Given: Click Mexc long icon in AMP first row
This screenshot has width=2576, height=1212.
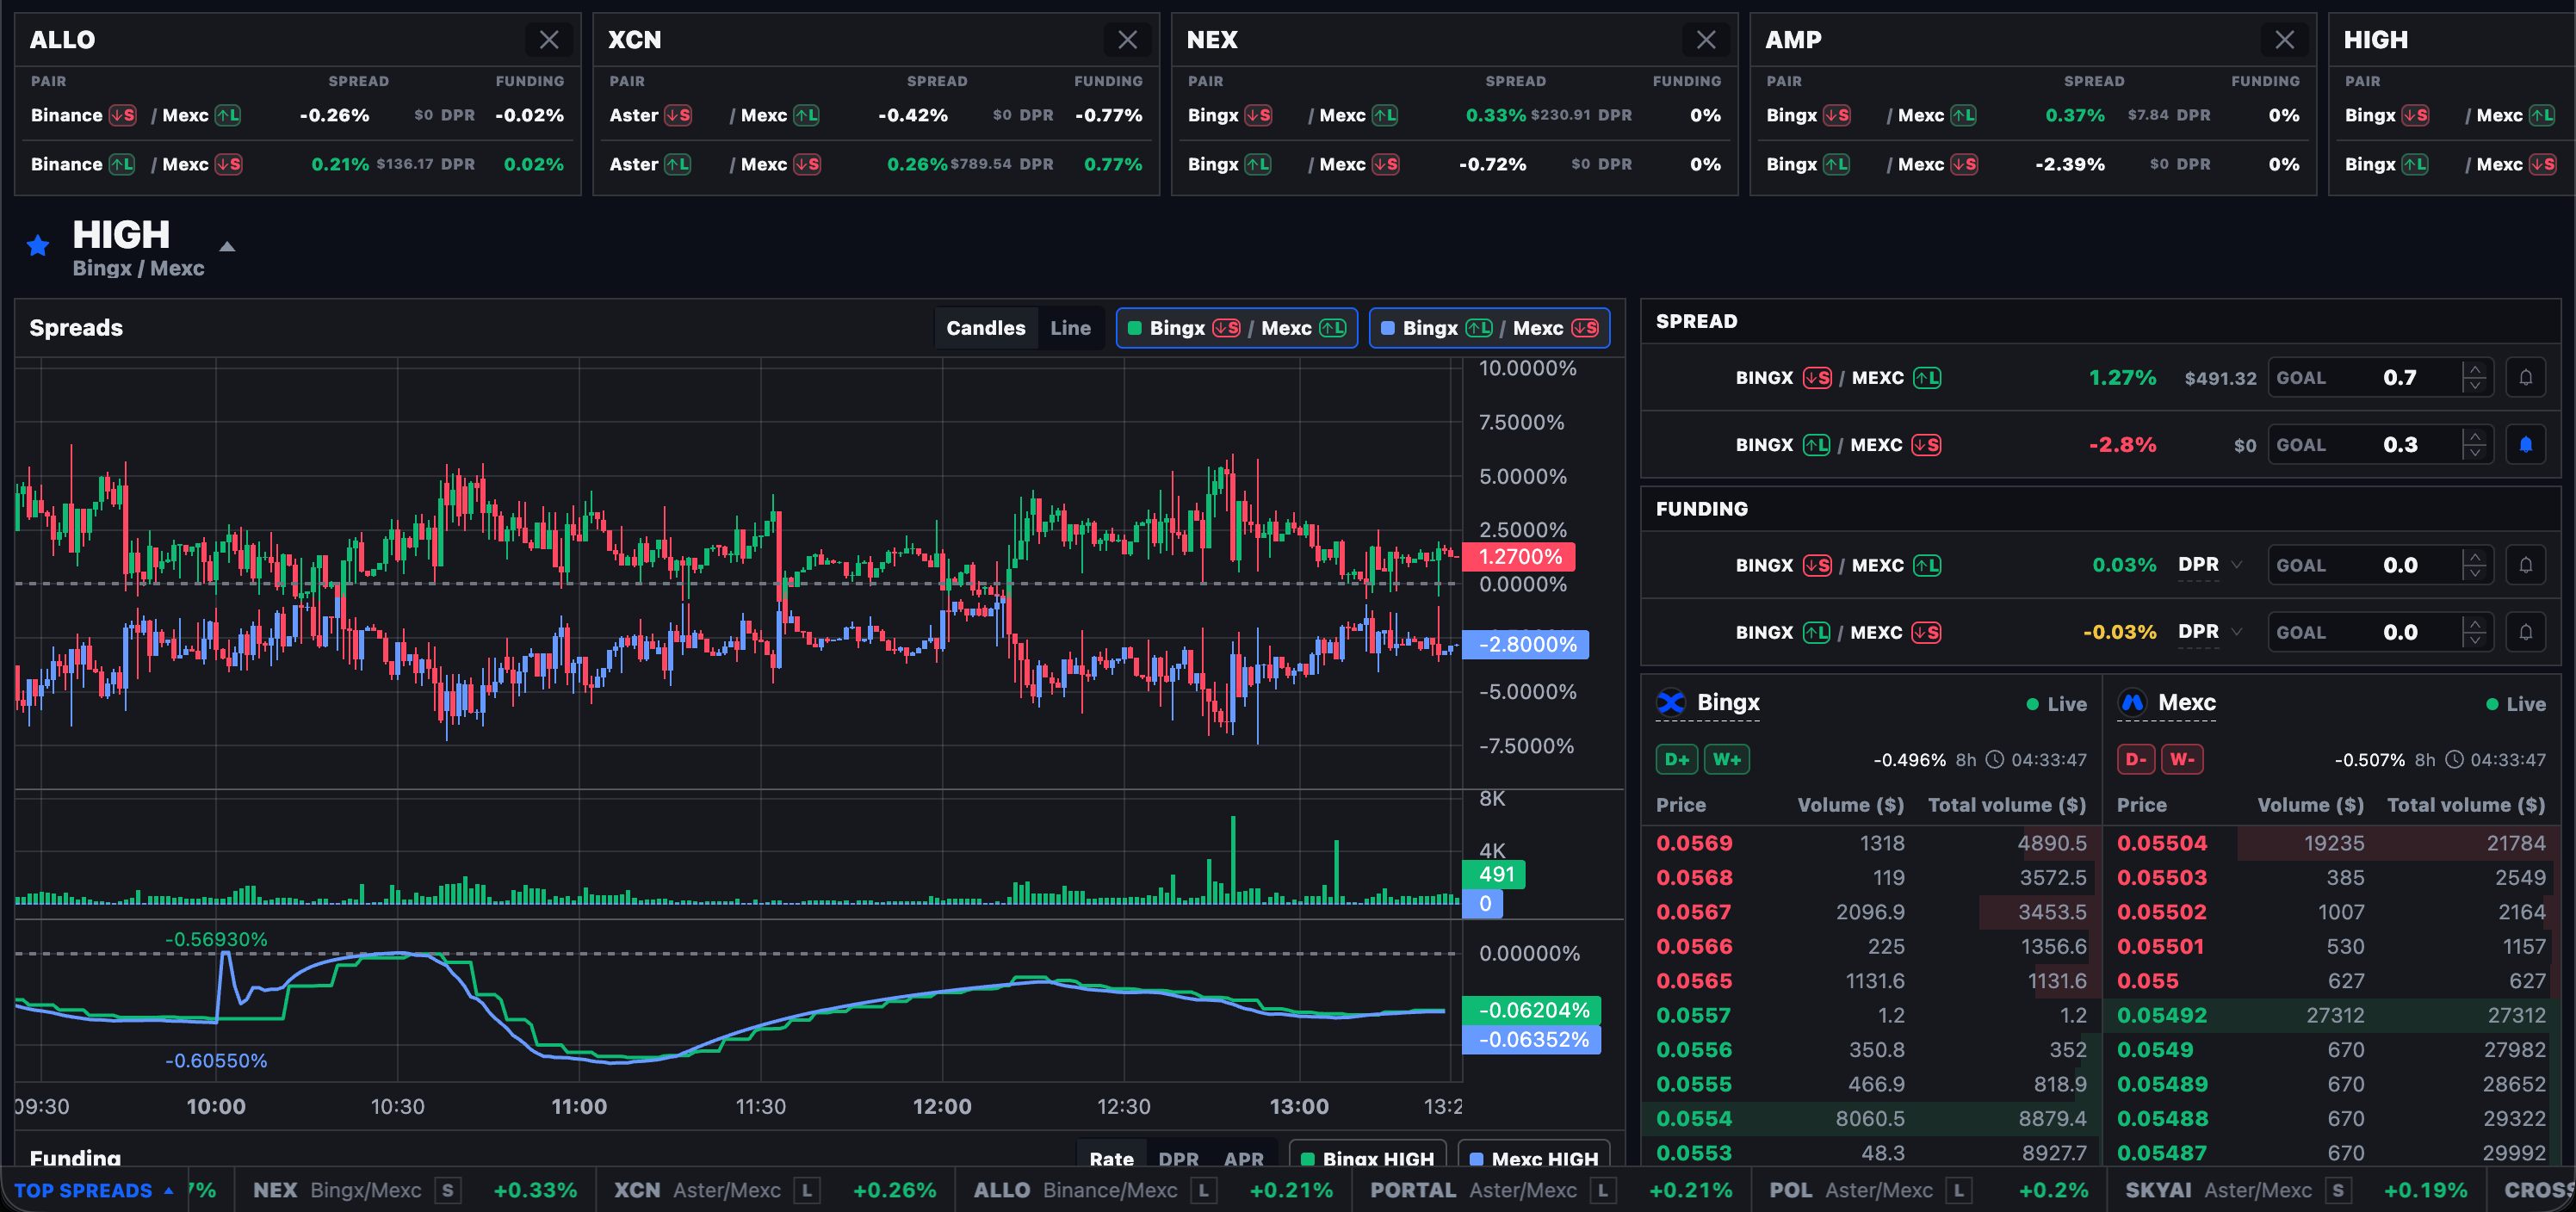Looking at the screenshot, I should [1963, 115].
